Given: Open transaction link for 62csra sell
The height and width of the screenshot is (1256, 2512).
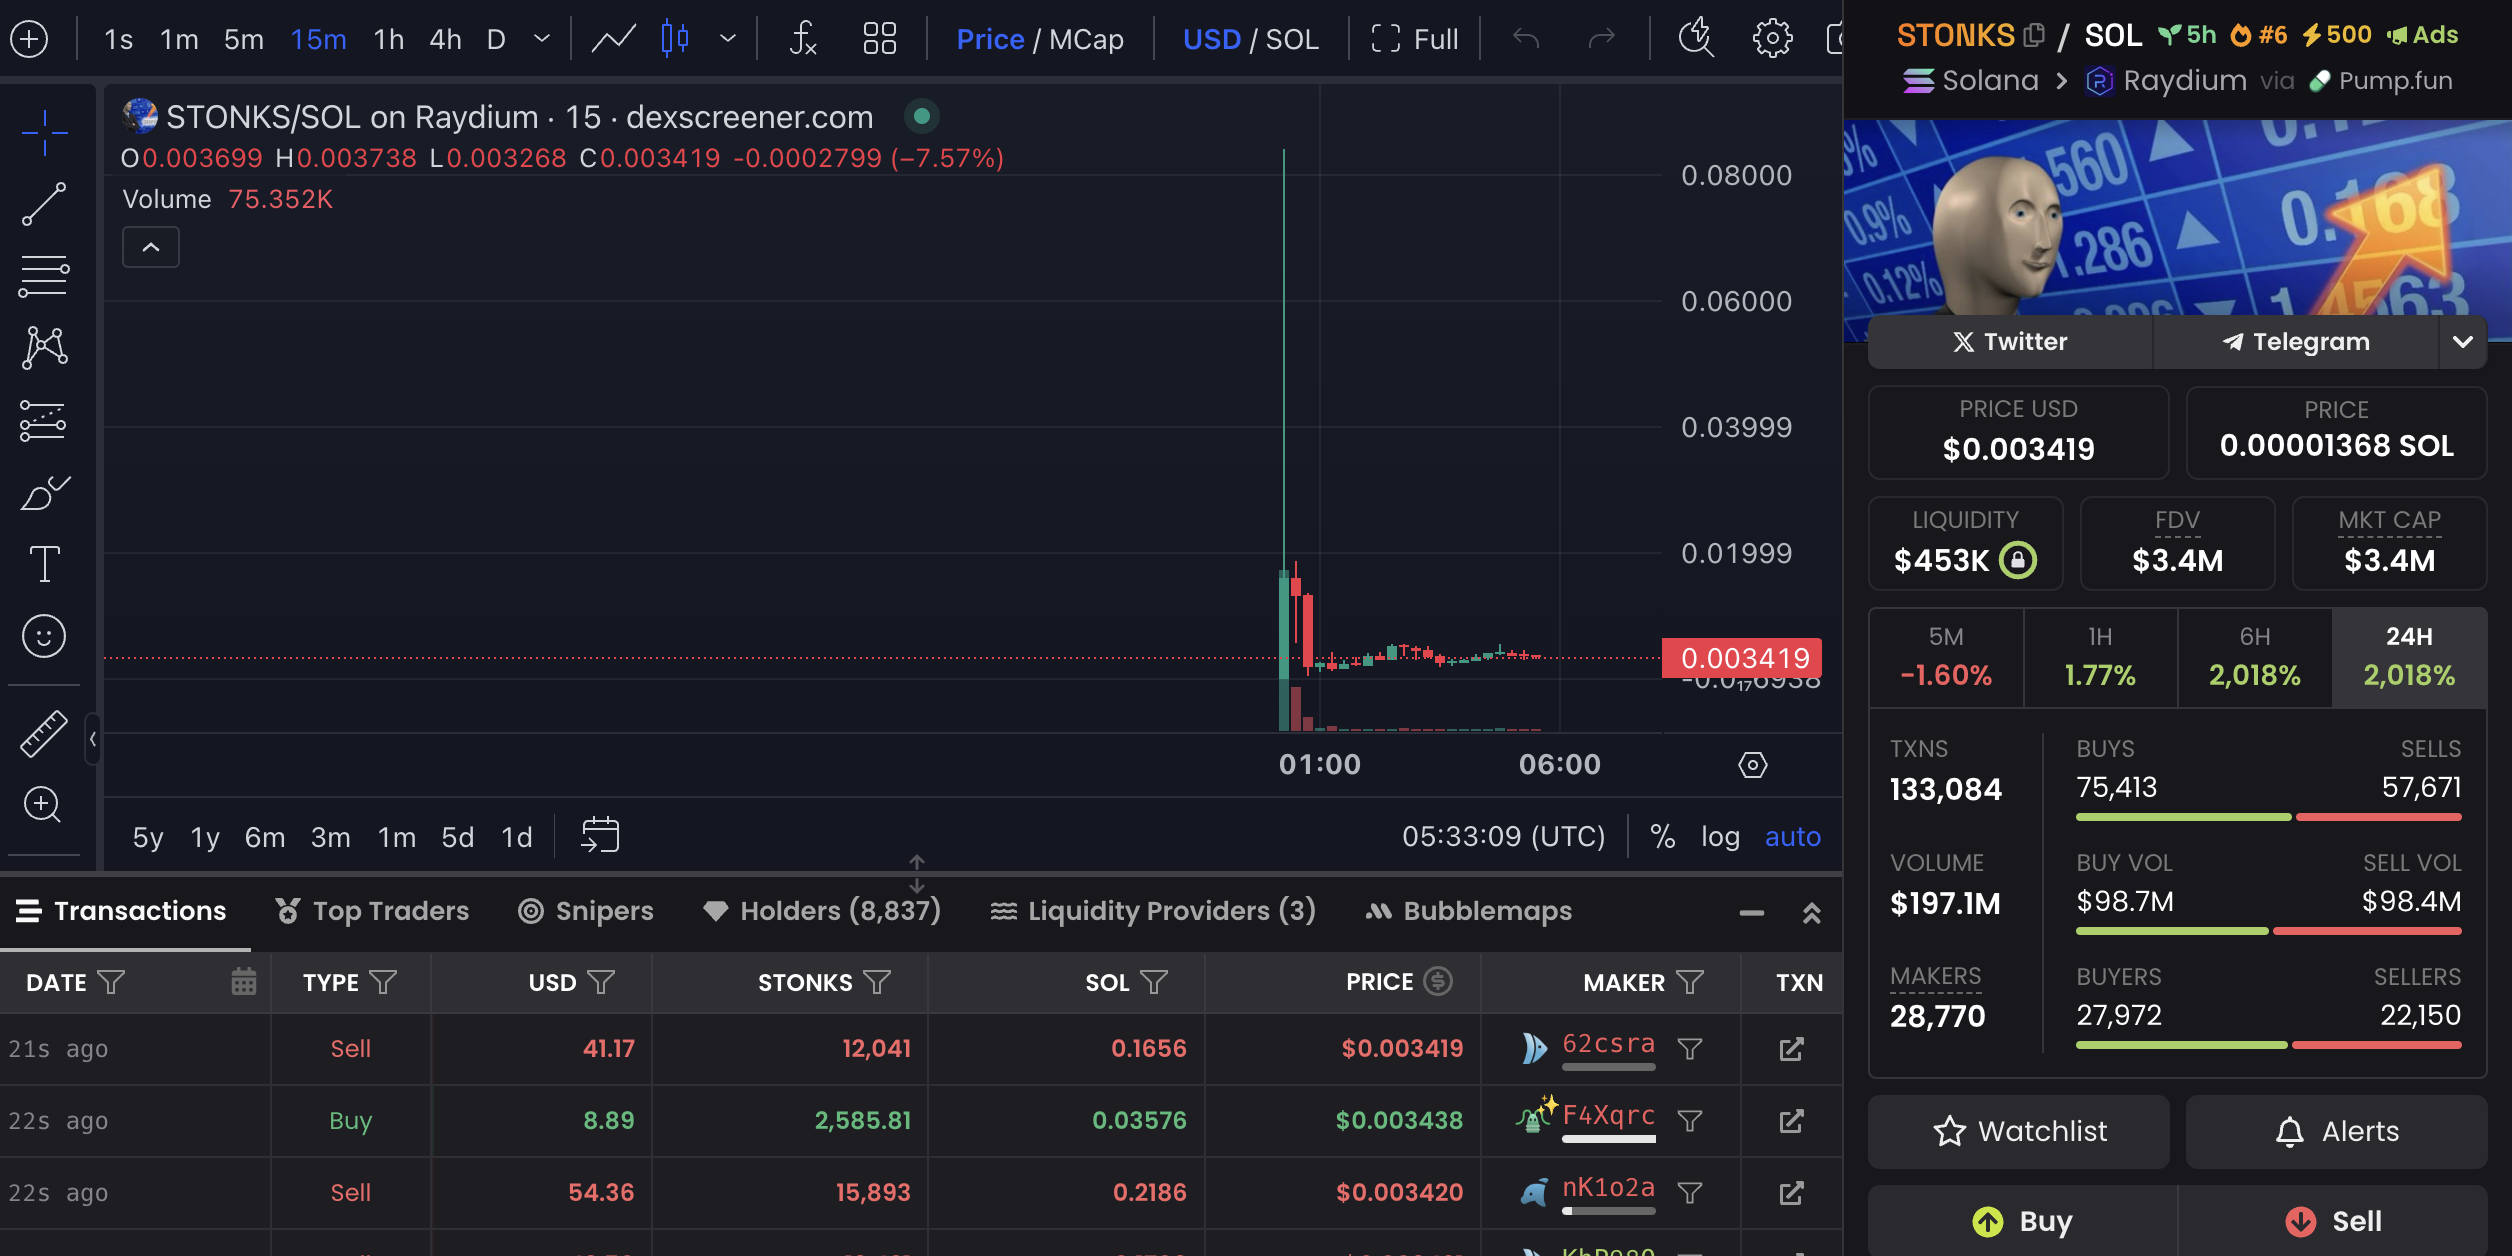Looking at the screenshot, I should point(1791,1049).
